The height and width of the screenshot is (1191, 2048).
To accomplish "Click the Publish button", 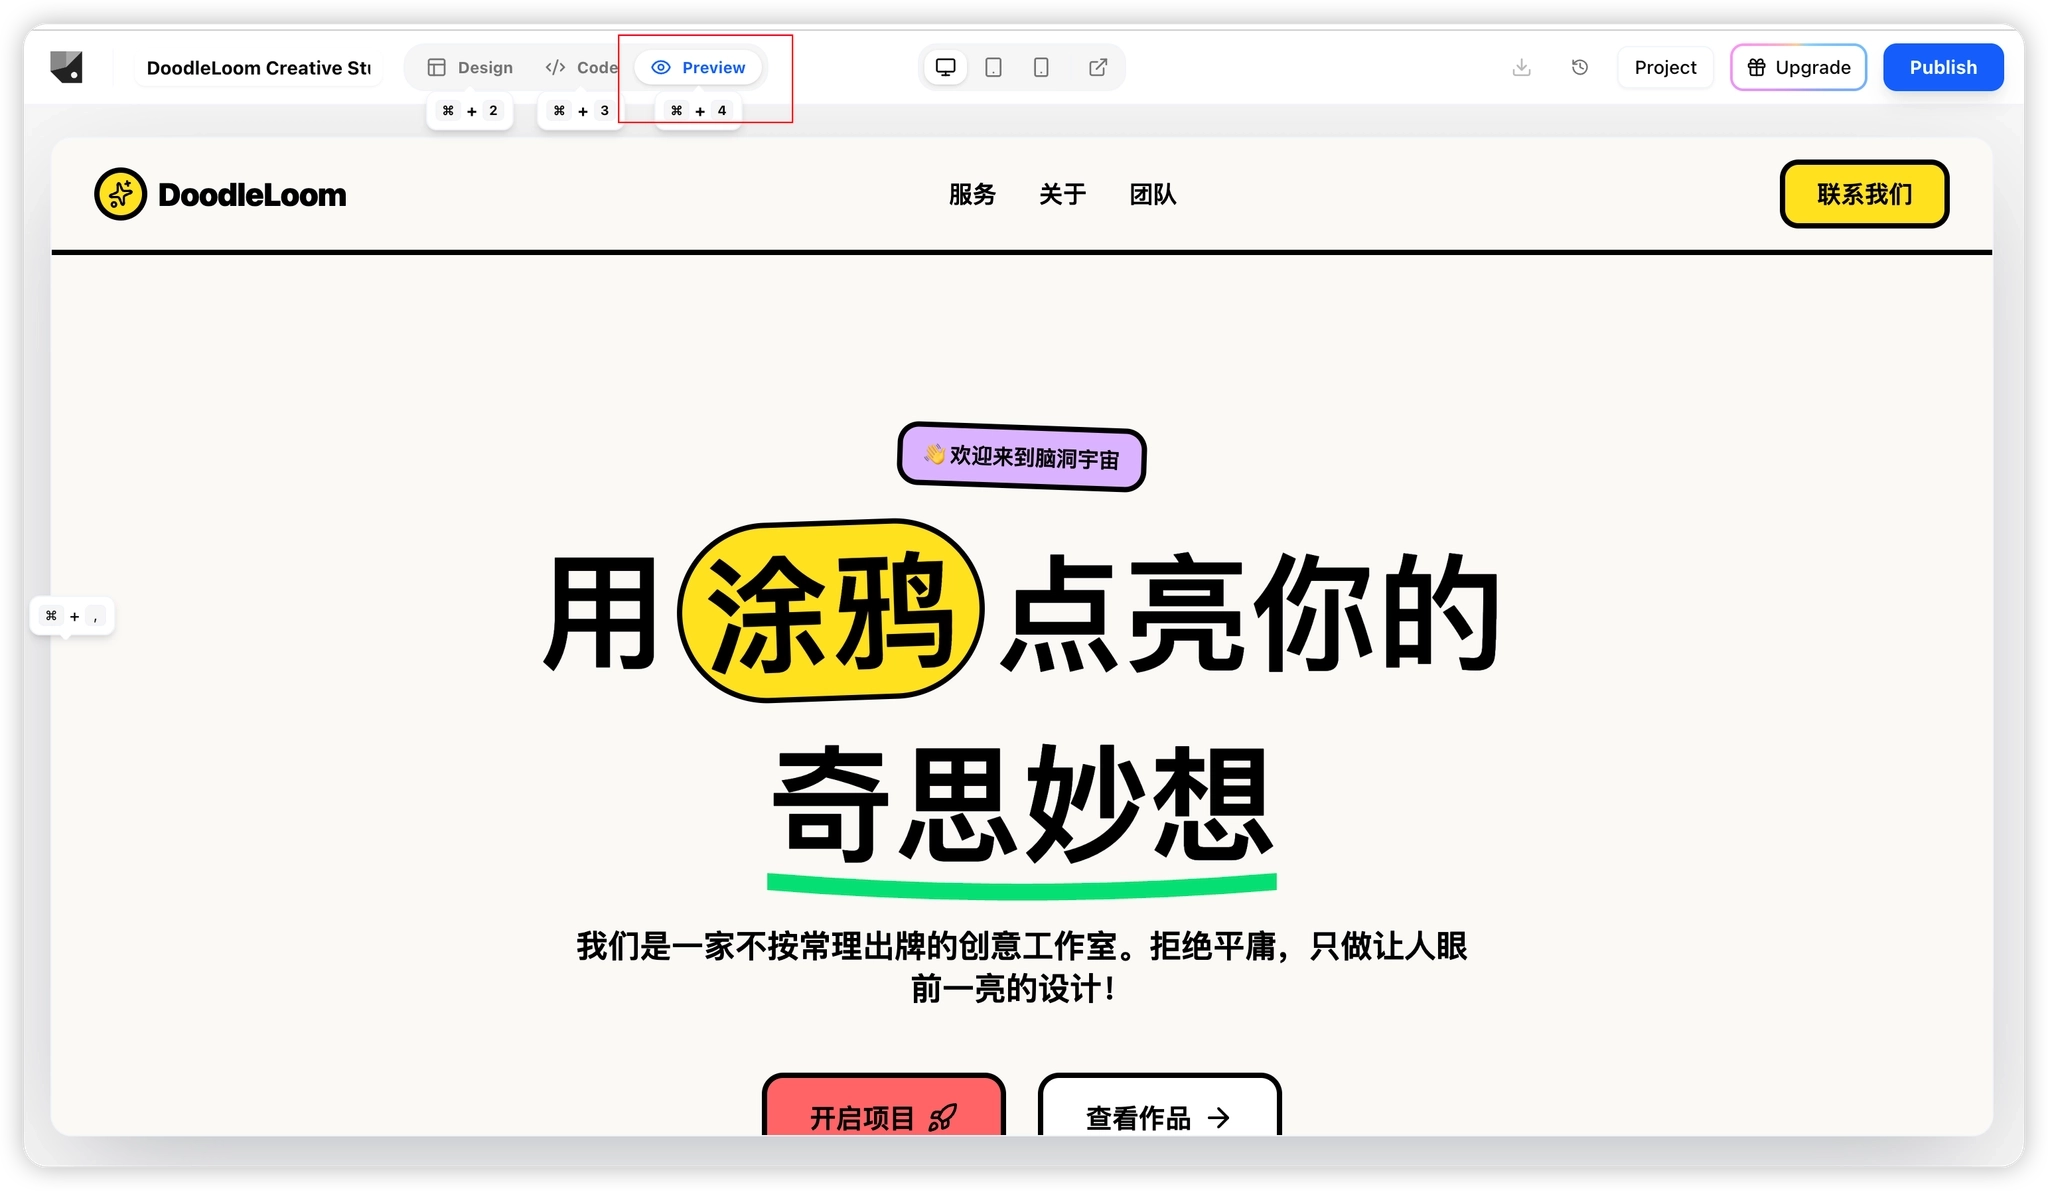I will tap(1942, 67).
